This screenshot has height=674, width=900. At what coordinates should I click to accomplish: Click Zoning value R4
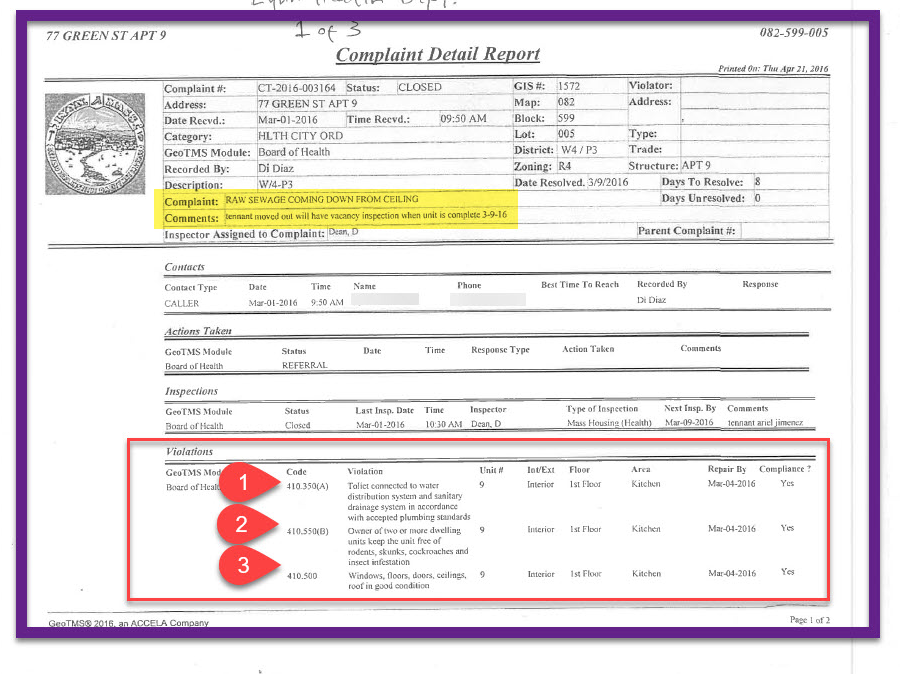tap(565, 166)
